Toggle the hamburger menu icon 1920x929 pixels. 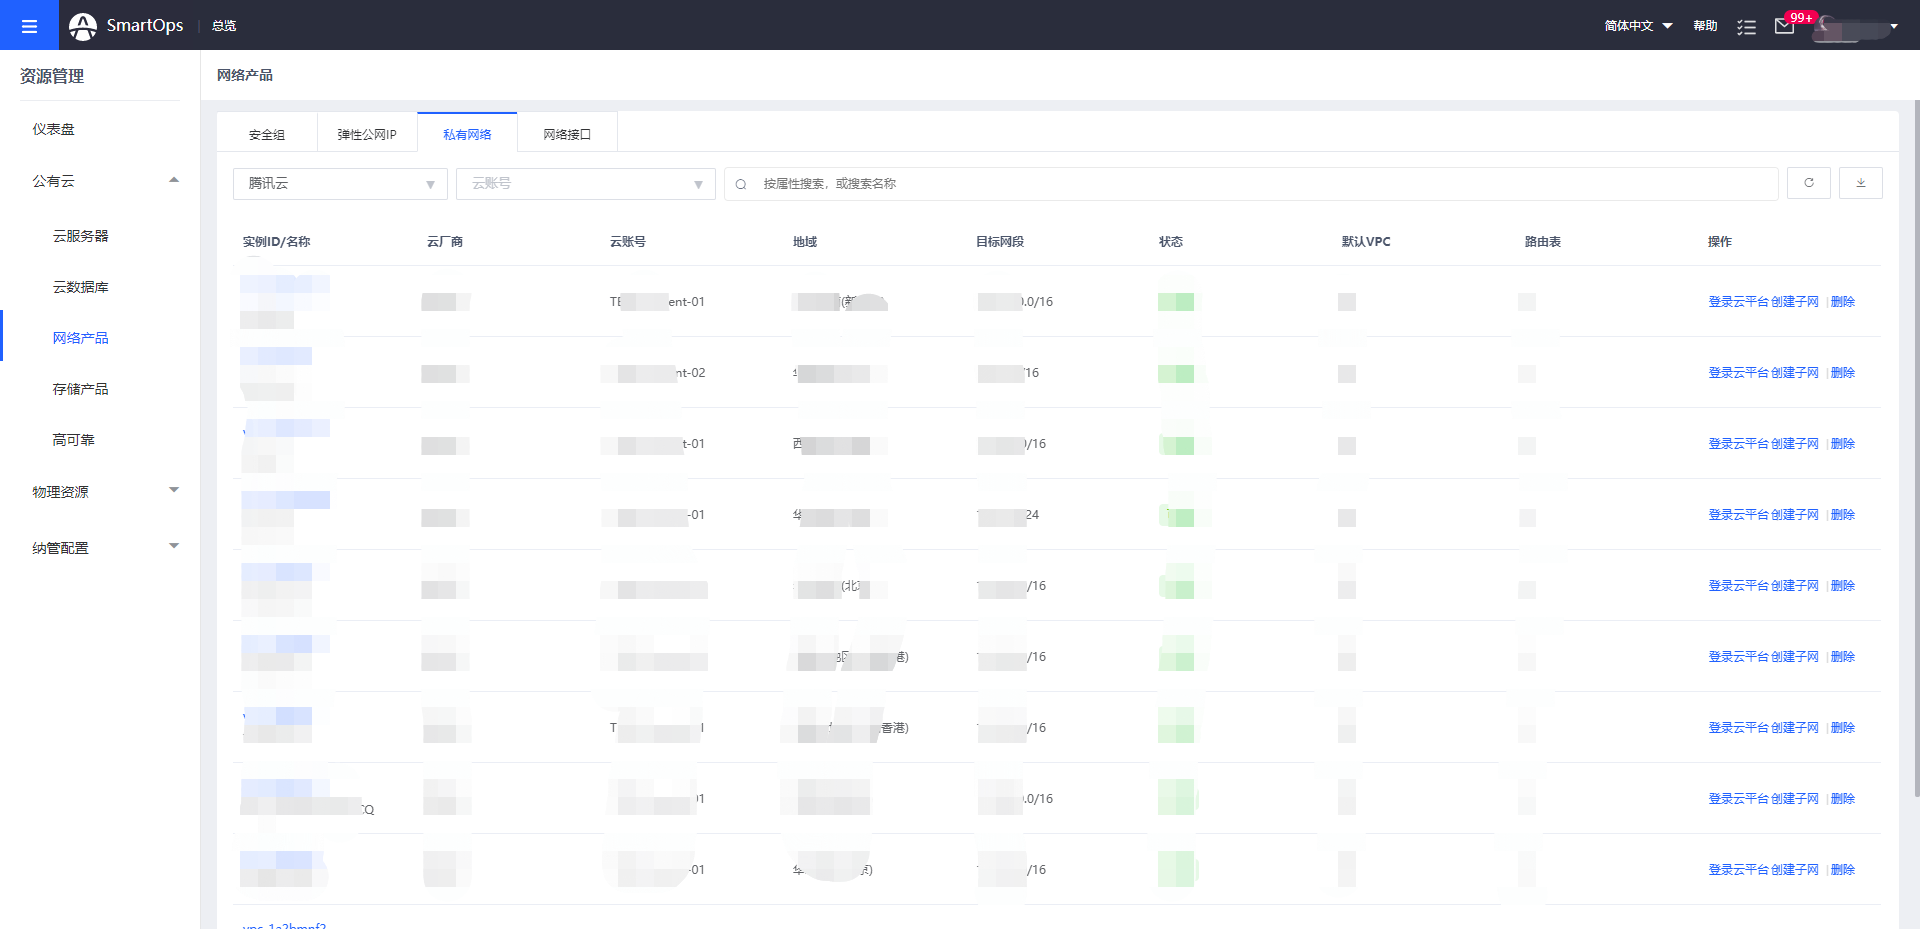coord(29,25)
